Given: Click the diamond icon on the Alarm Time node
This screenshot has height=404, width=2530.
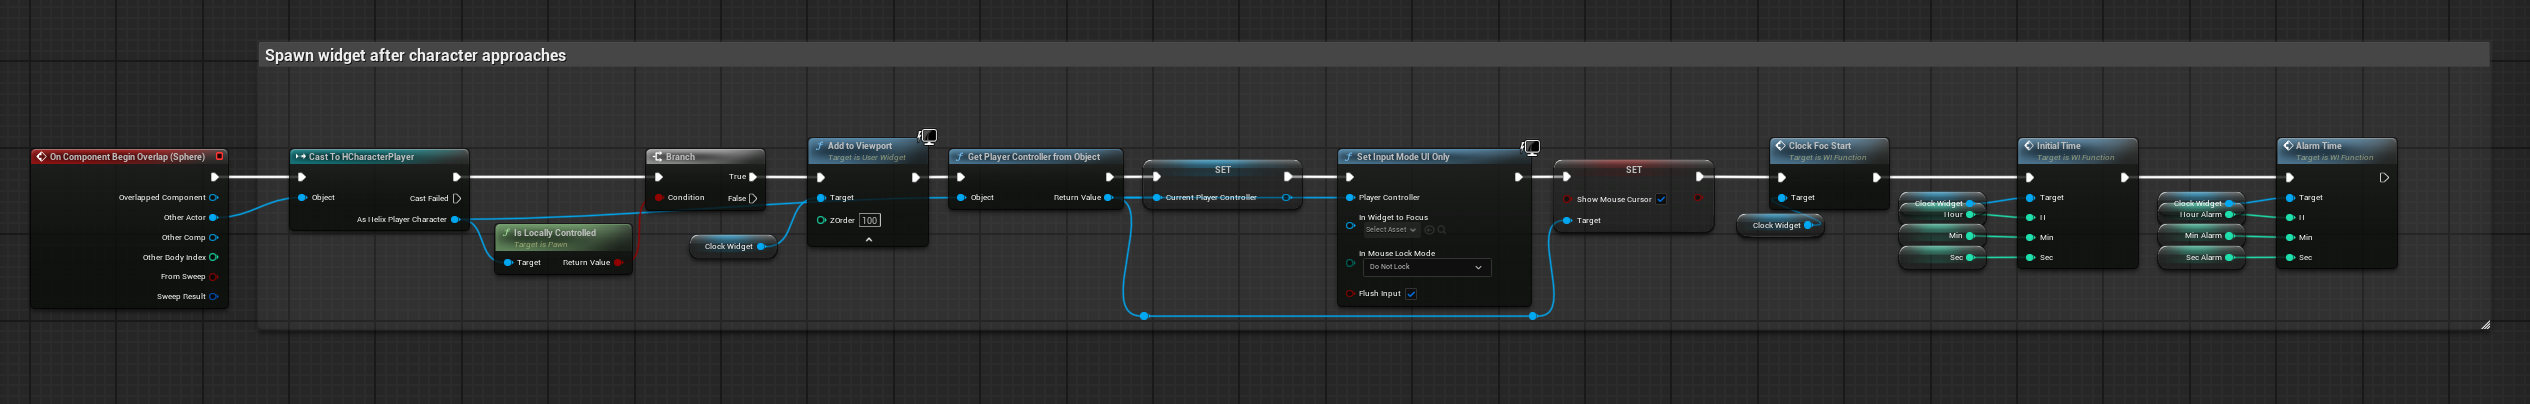Looking at the screenshot, I should [2288, 146].
